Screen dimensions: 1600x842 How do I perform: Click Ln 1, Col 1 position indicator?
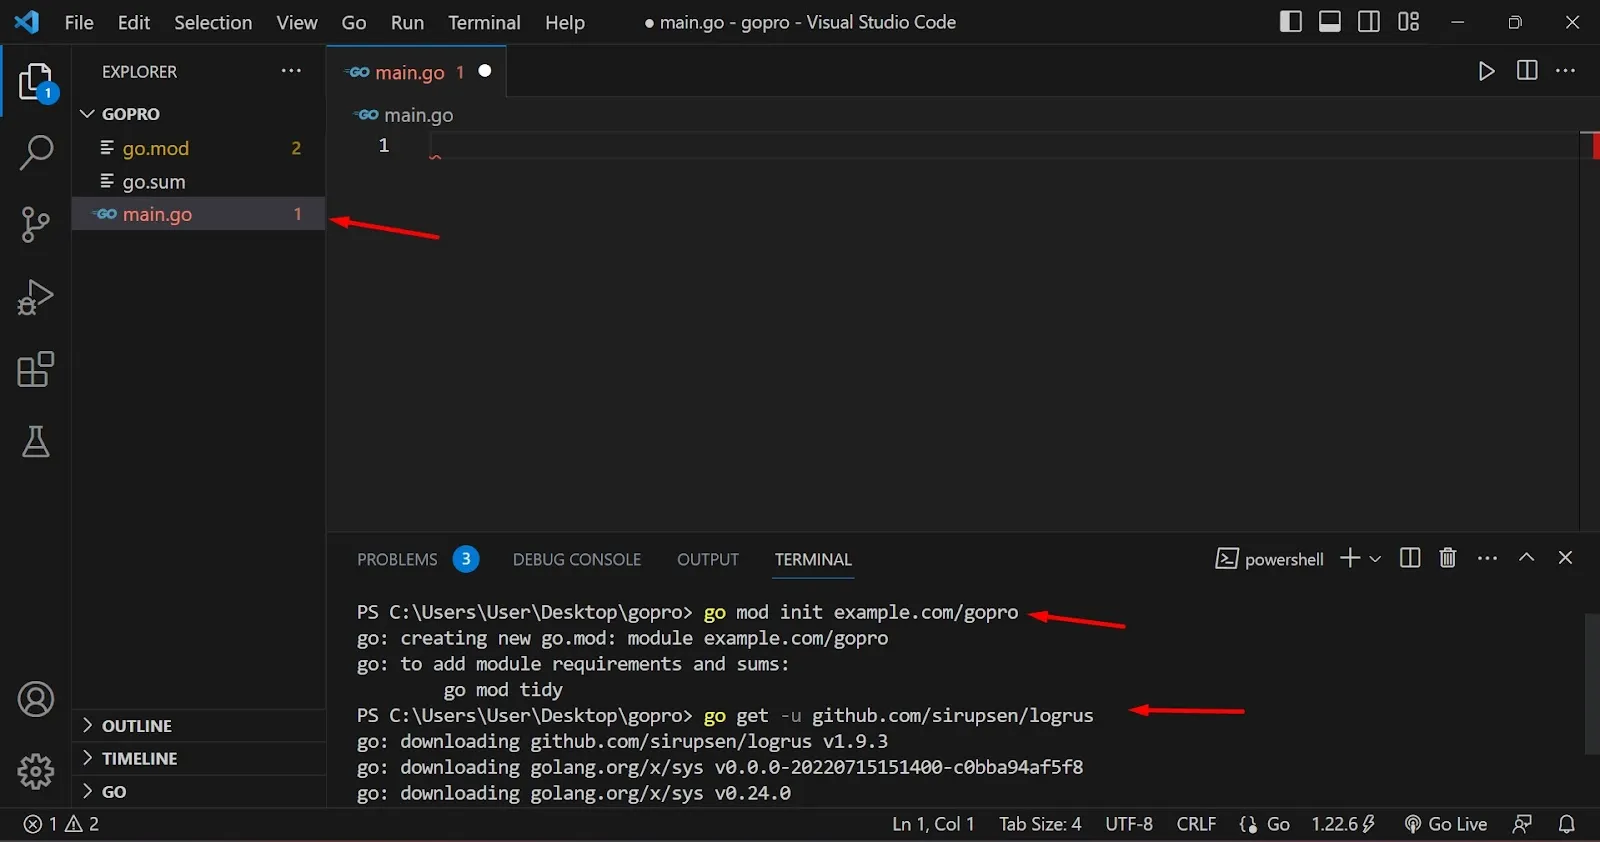[933, 824]
